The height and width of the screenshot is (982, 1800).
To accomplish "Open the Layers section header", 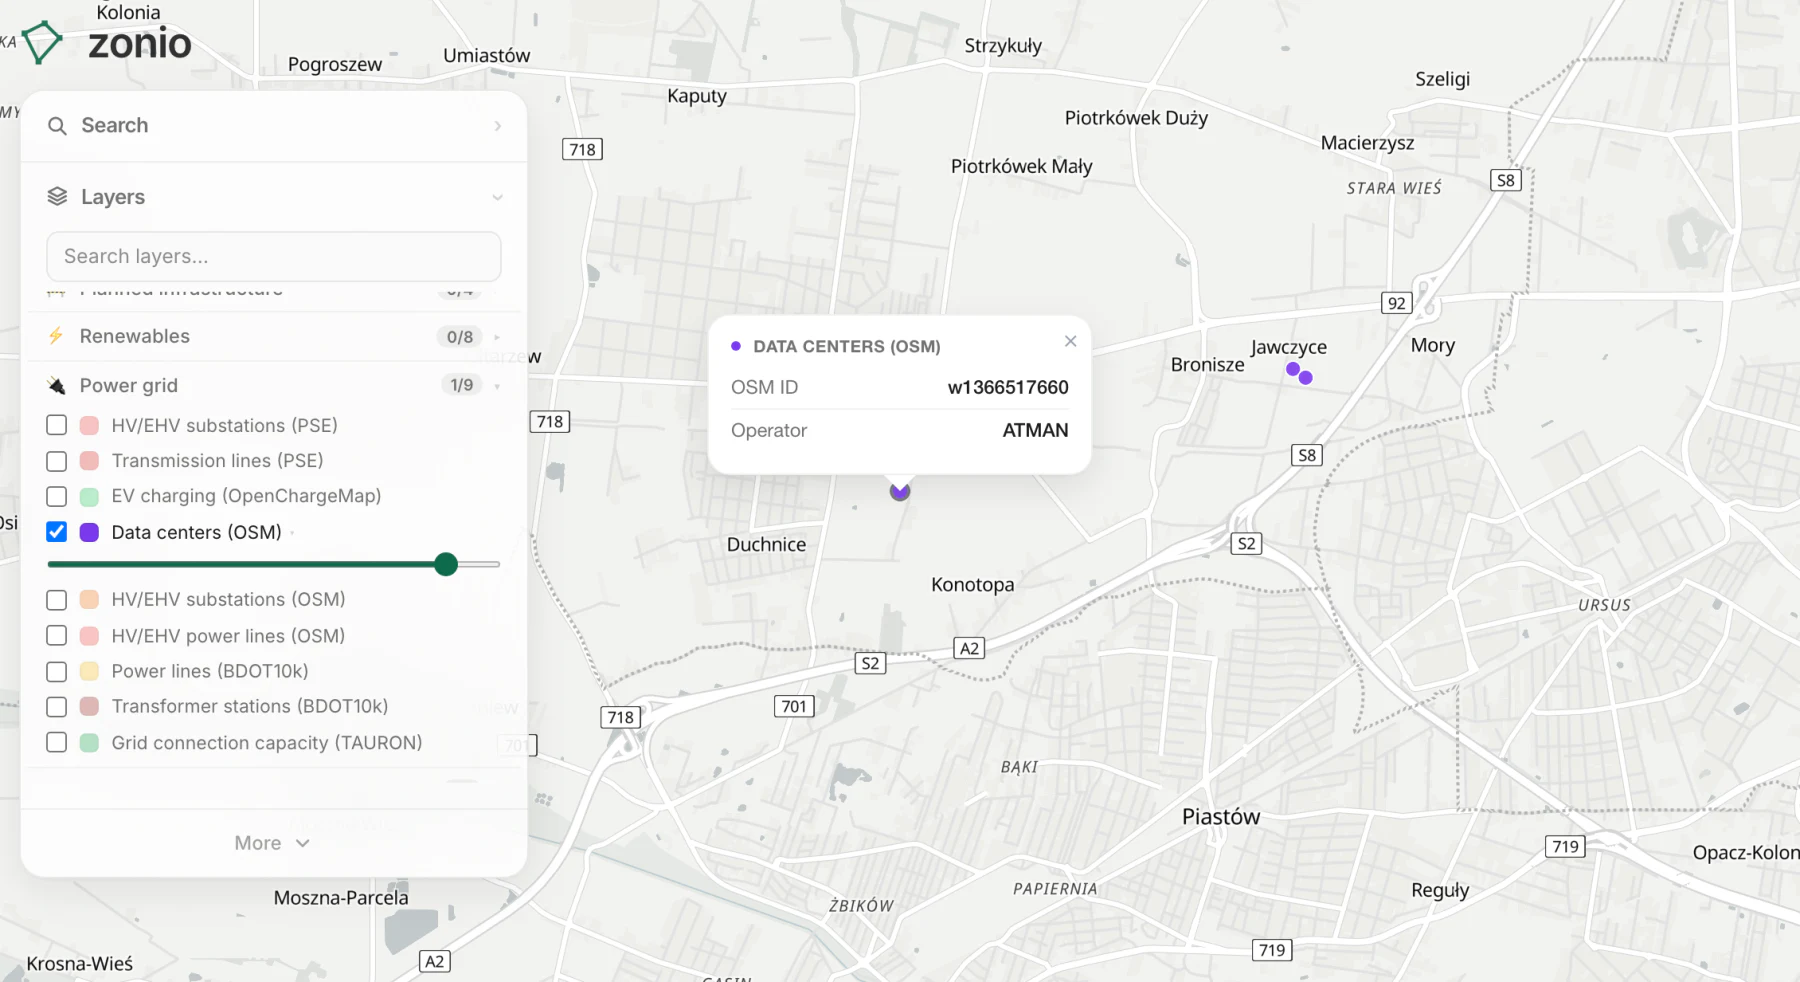I will point(273,197).
